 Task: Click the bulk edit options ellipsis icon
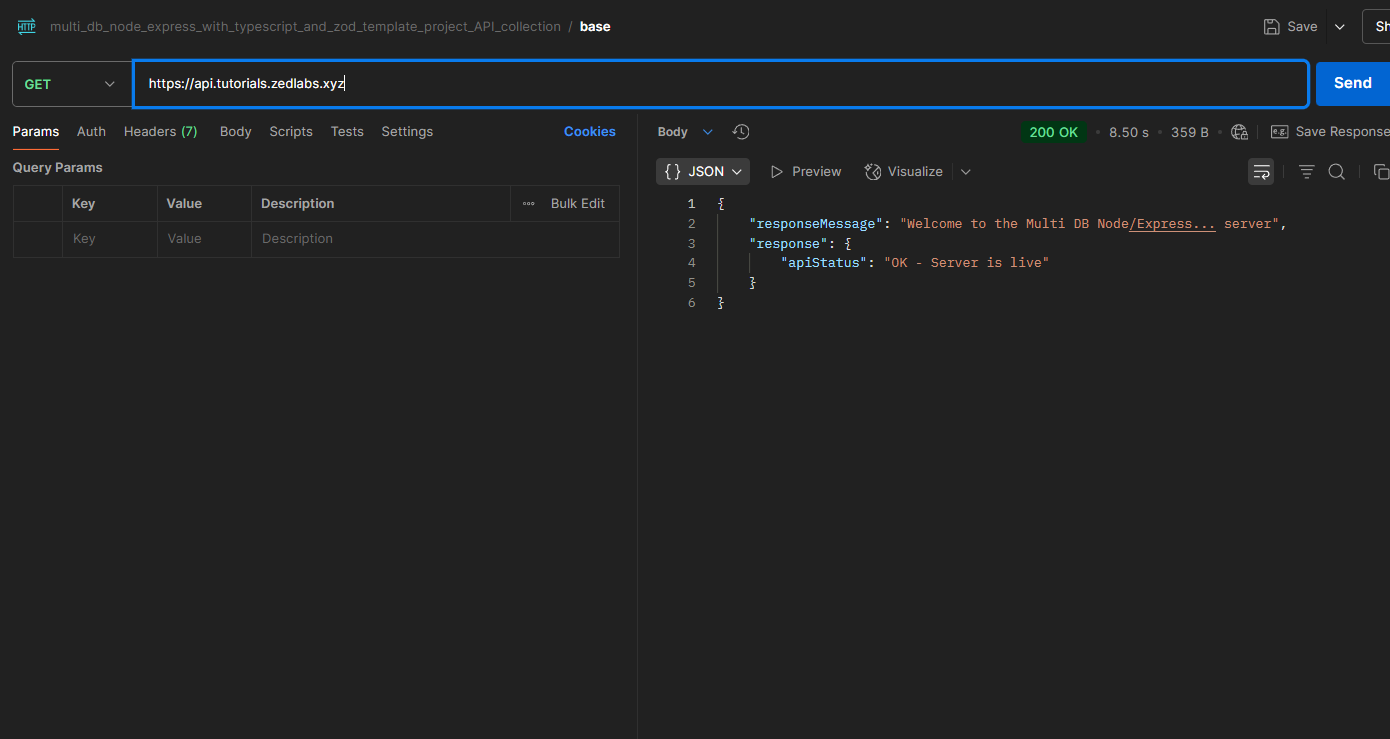528,204
